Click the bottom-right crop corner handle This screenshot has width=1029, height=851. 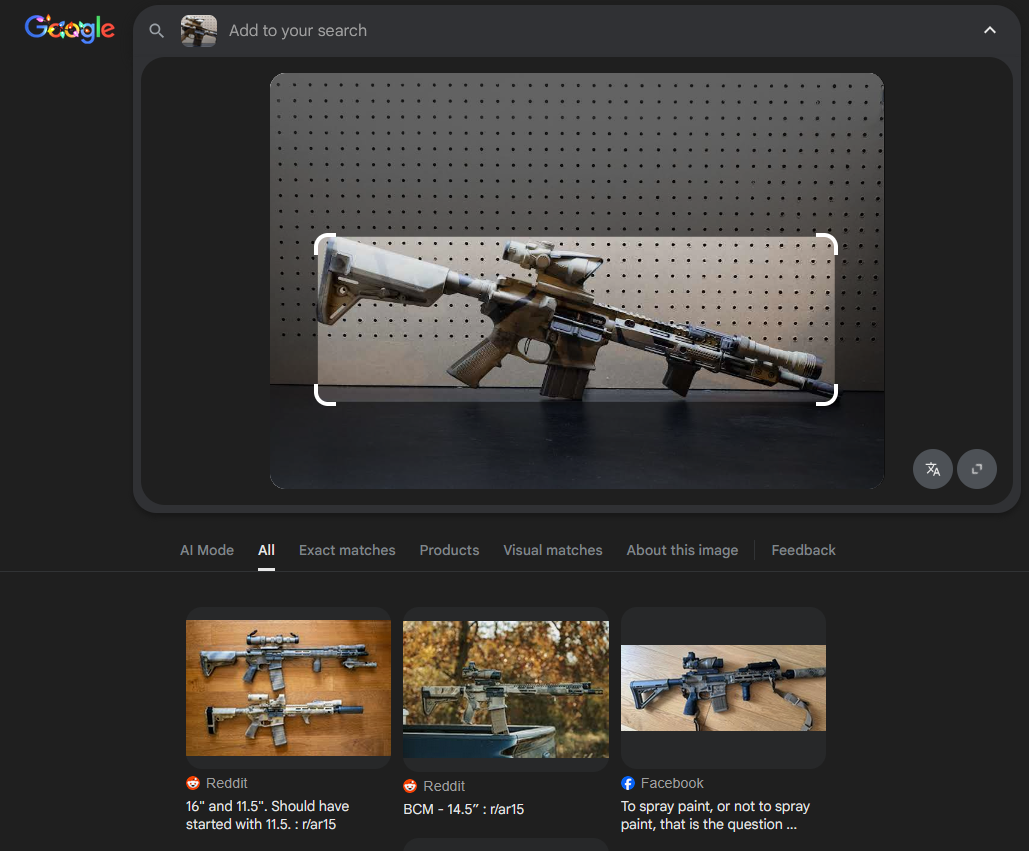point(828,396)
